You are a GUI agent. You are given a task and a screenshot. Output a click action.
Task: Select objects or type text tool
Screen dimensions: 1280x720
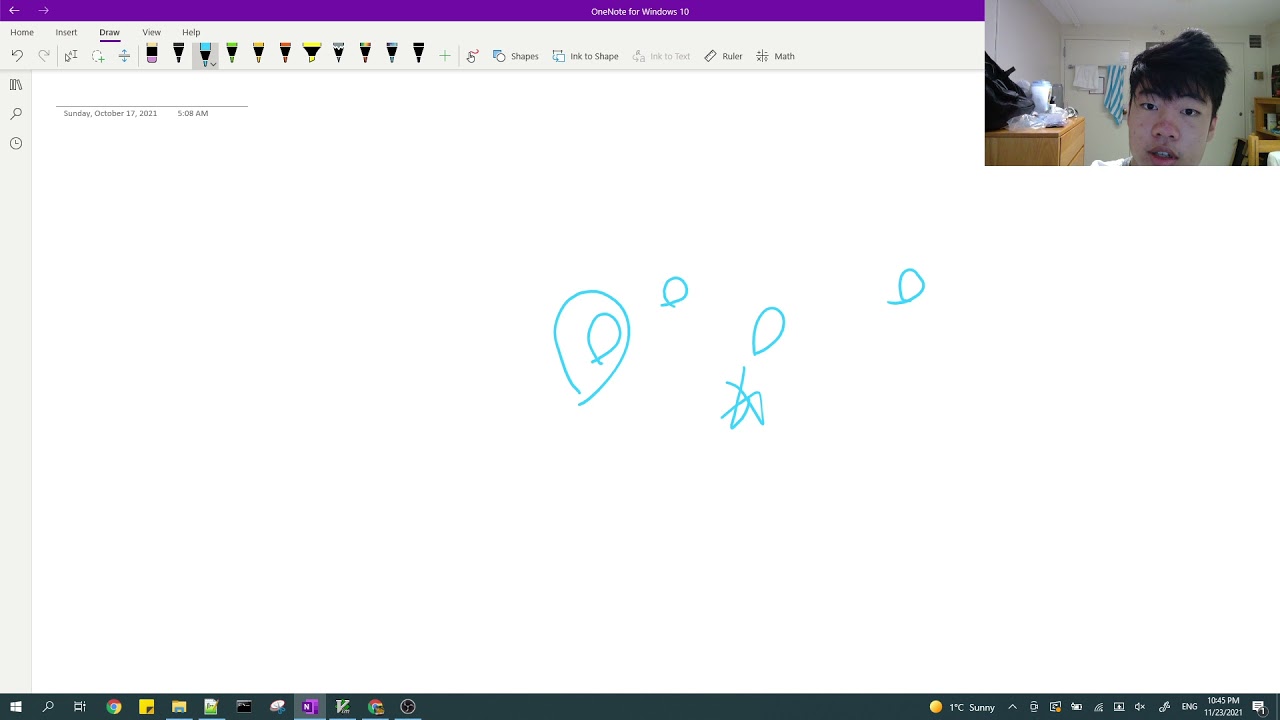coord(71,56)
